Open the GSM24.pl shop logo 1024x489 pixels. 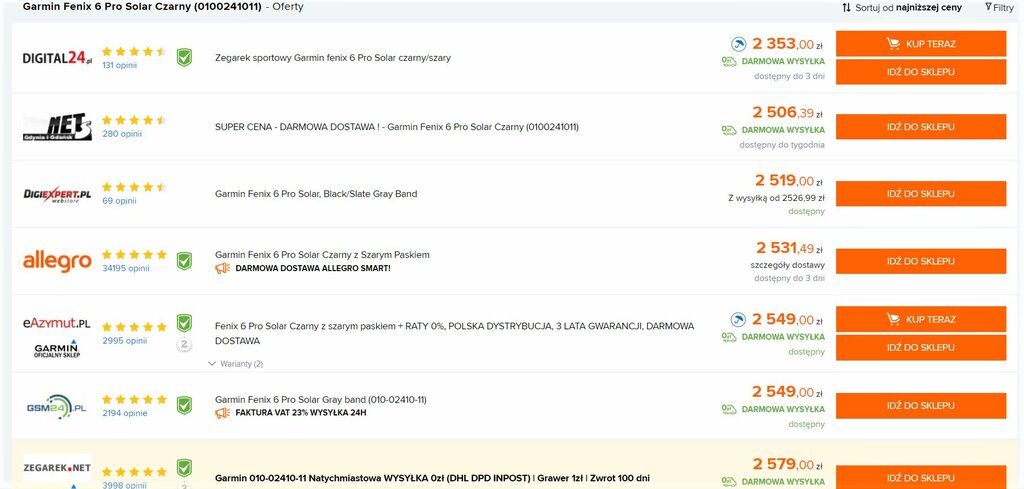point(57,406)
